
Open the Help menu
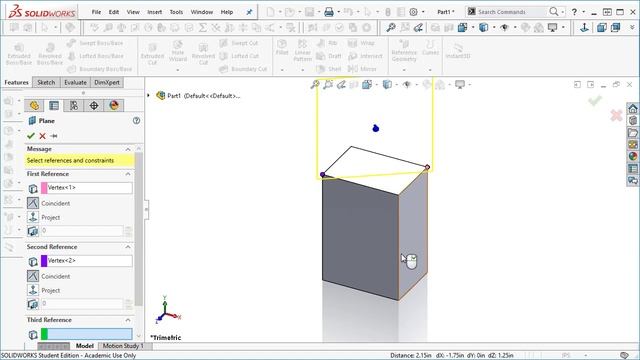(x=227, y=12)
